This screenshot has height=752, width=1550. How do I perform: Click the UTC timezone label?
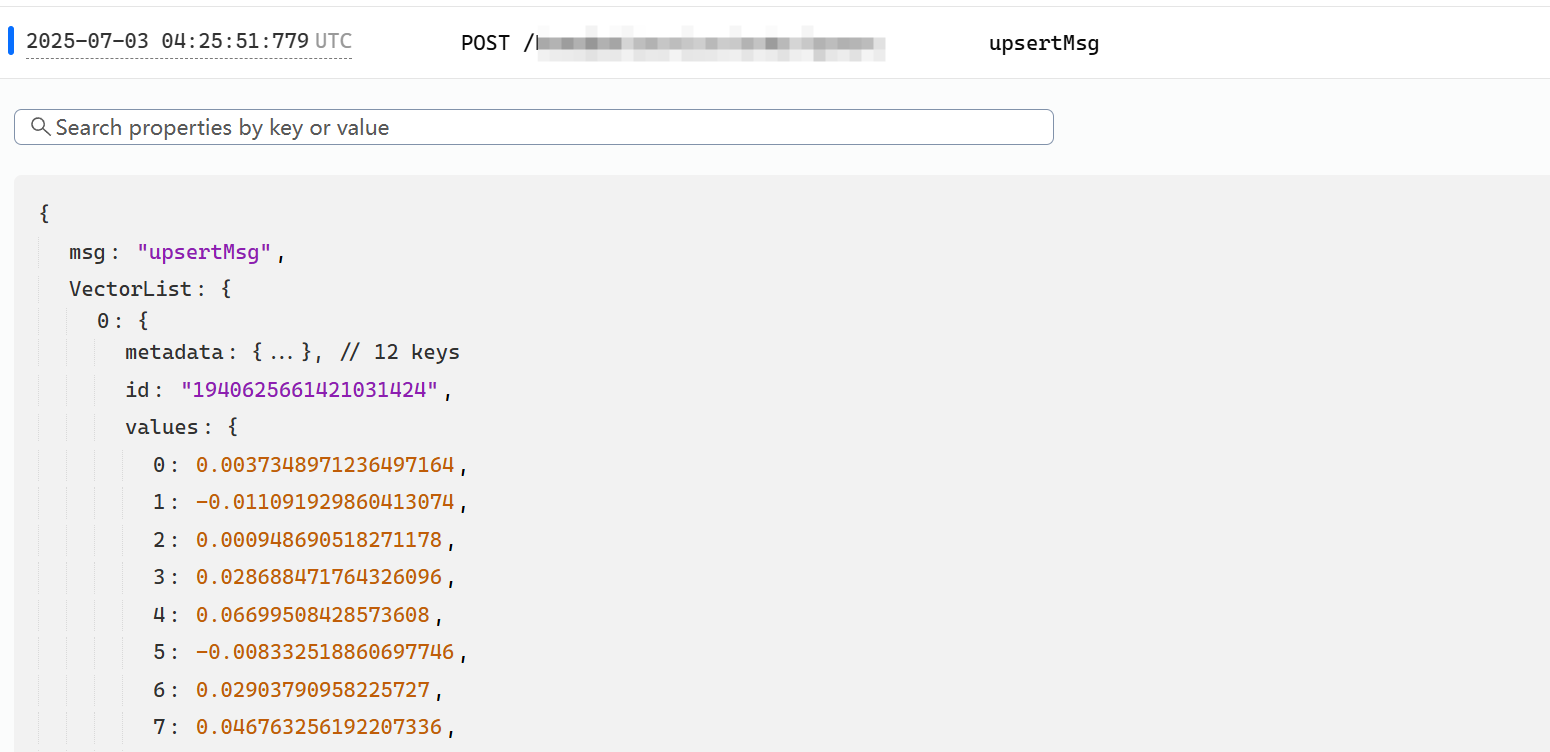[x=333, y=41]
